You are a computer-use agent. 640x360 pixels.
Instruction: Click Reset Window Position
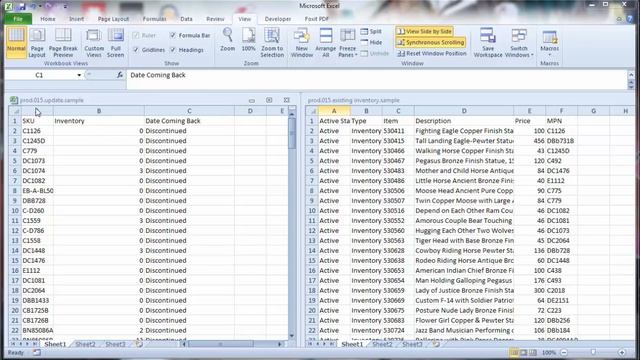[431, 53]
